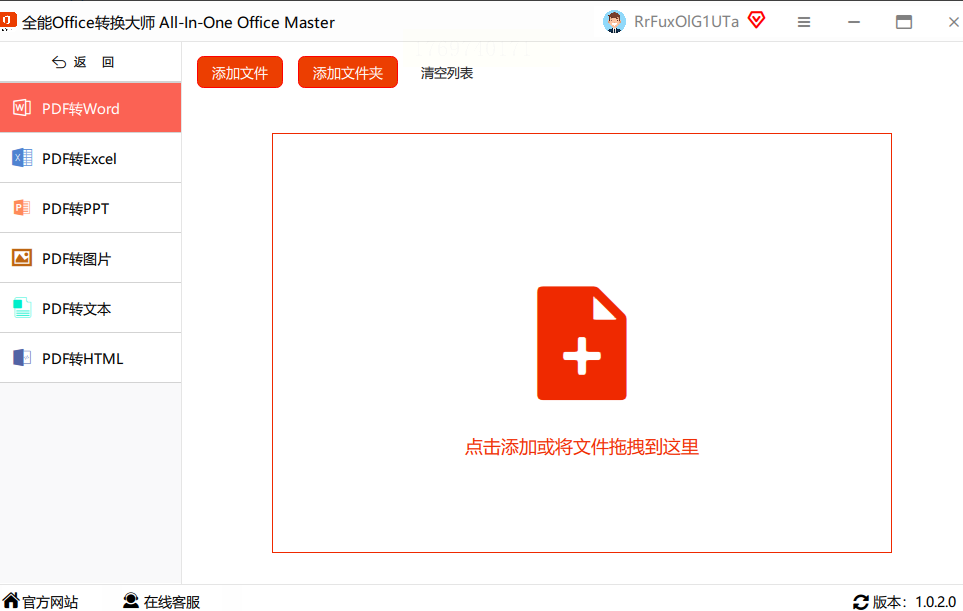Image resolution: width=963 pixels, height=611 pixels.
Task: Click the 添加文件 button
Action: tap(240, 72)
